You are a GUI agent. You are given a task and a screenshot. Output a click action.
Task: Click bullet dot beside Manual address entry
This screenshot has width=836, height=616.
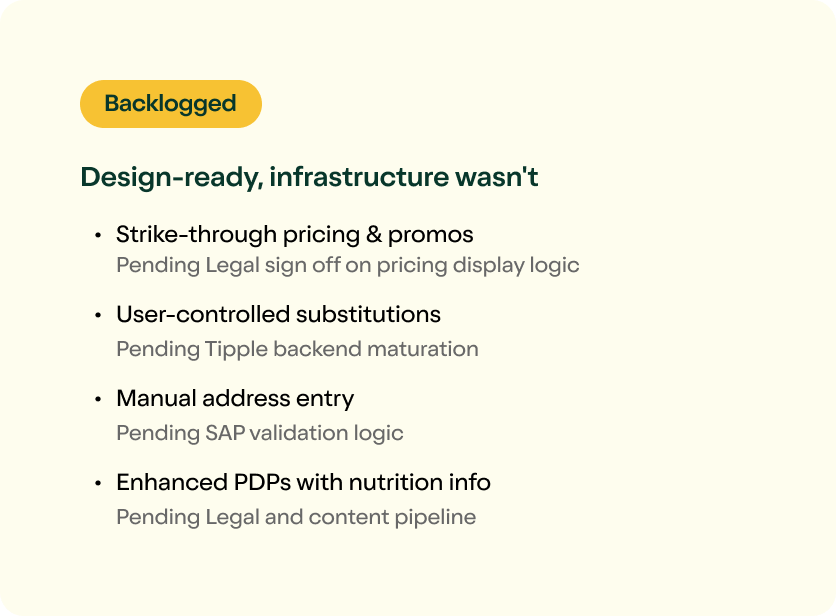coord(98,399)
